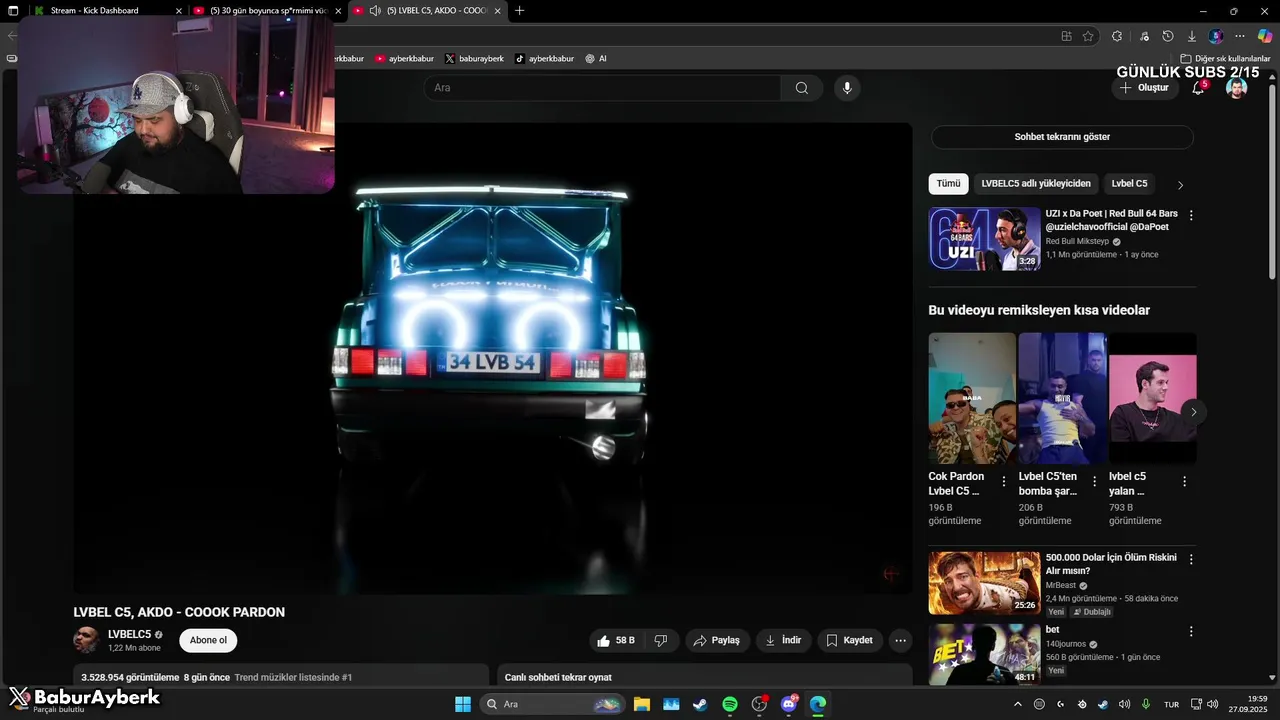Add page to favorites star icon
Image resolution: width=1280 pixels, height=720 pixels.
[x=1088, y=36]
